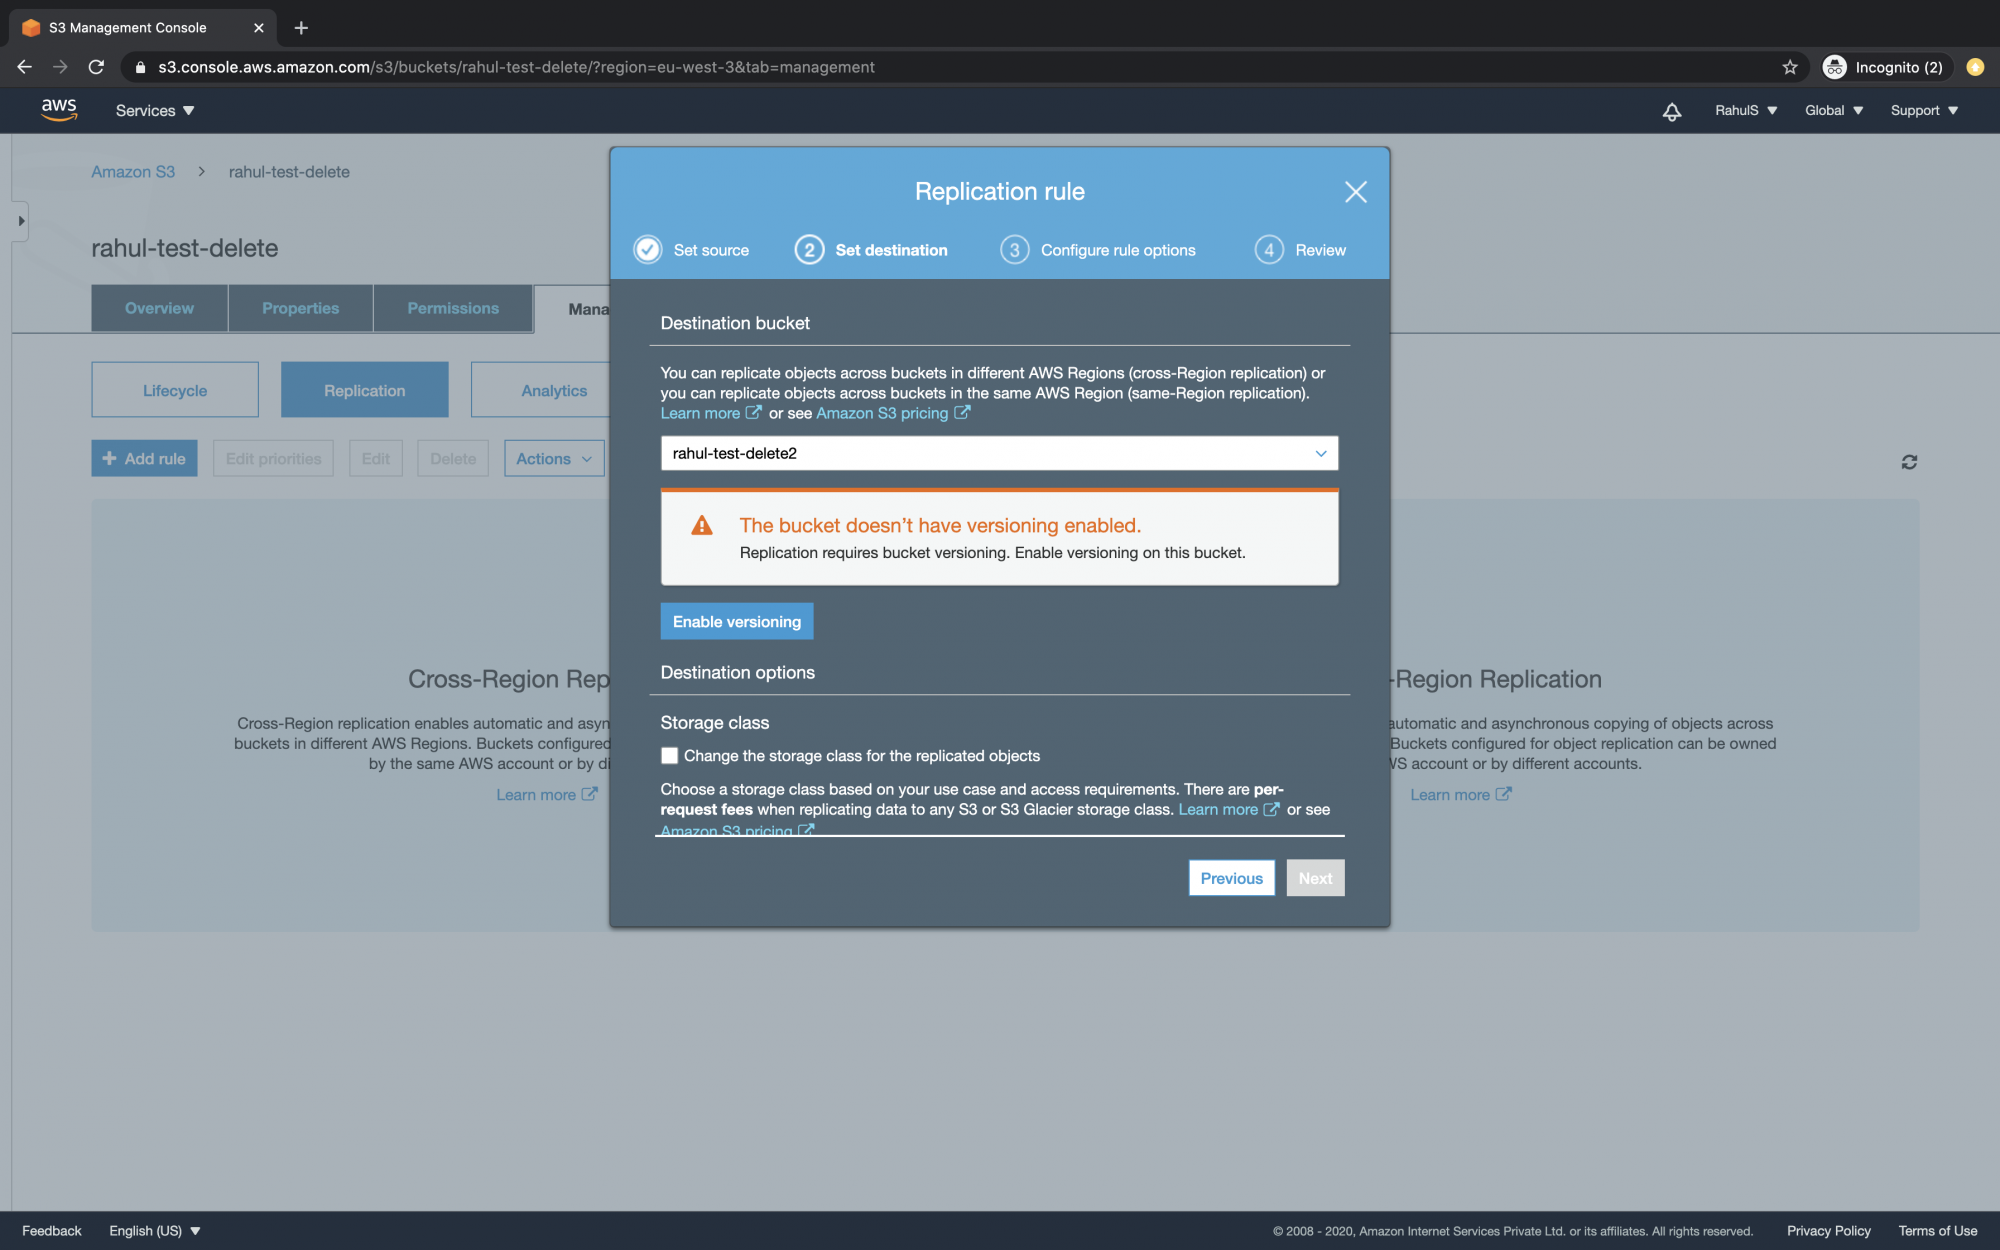Open the destination bucket dropdown
This screenshot has height=1250, width=2000.
[999, 453]
